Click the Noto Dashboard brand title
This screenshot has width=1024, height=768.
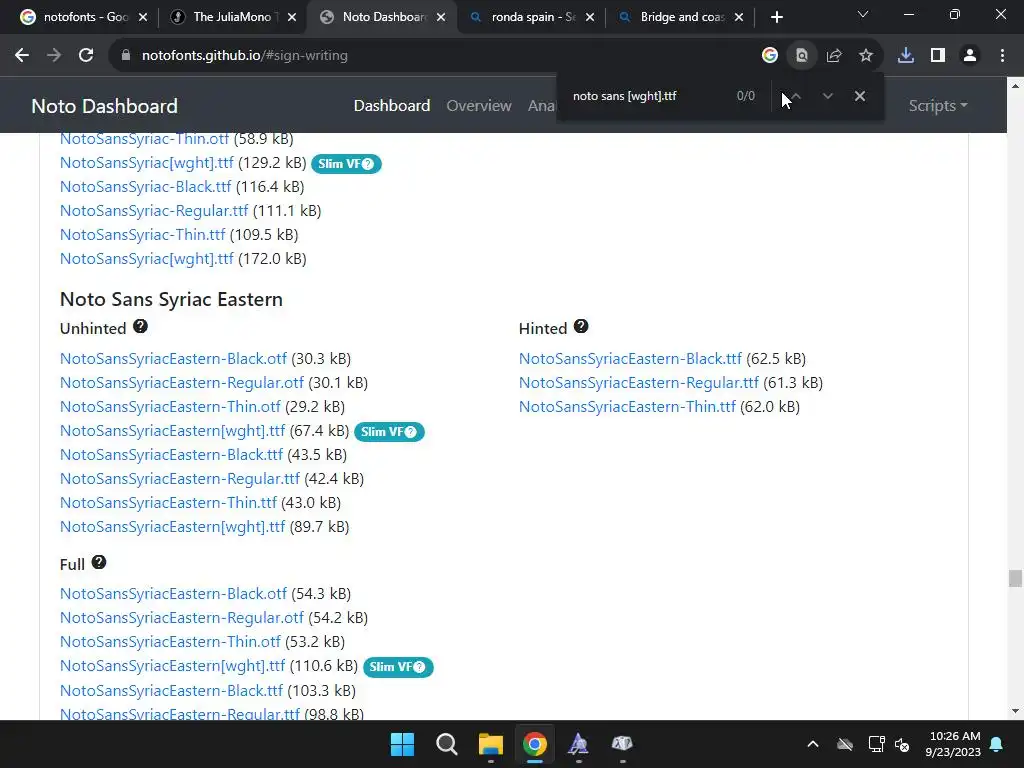pos(104,106)
